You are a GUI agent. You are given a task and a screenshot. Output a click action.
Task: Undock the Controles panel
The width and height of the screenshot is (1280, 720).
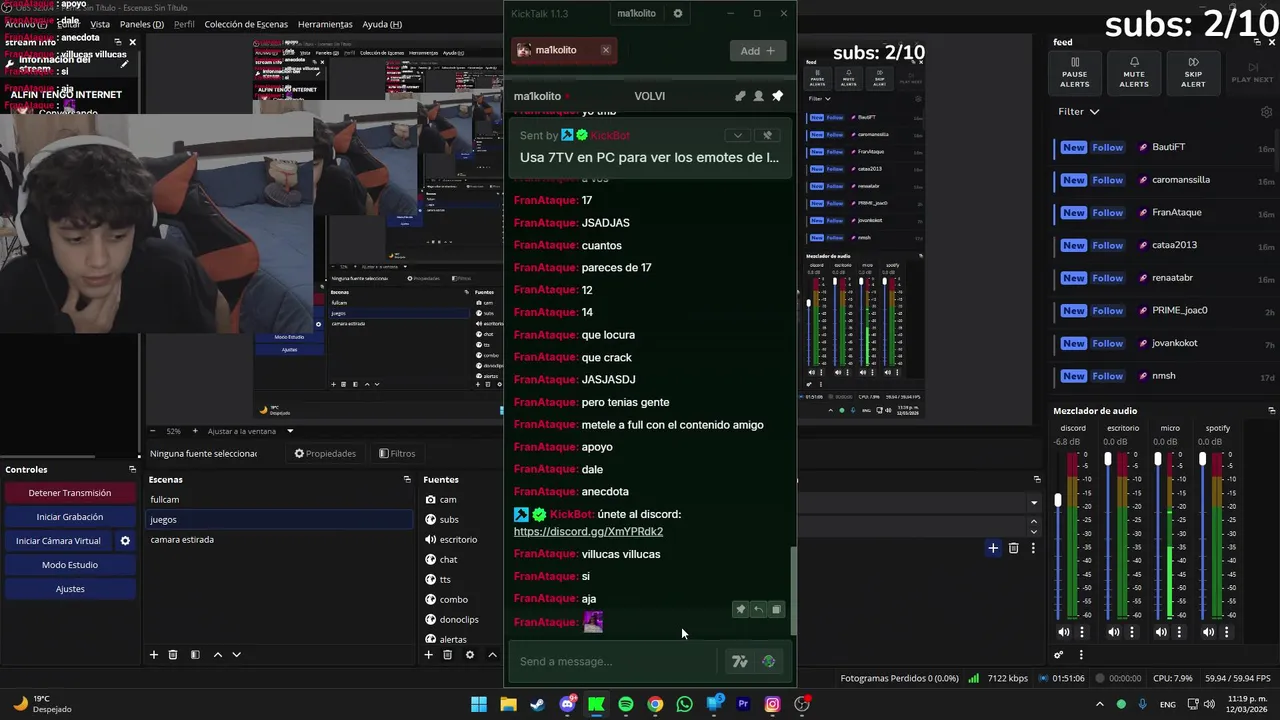(x=132, y=469)
